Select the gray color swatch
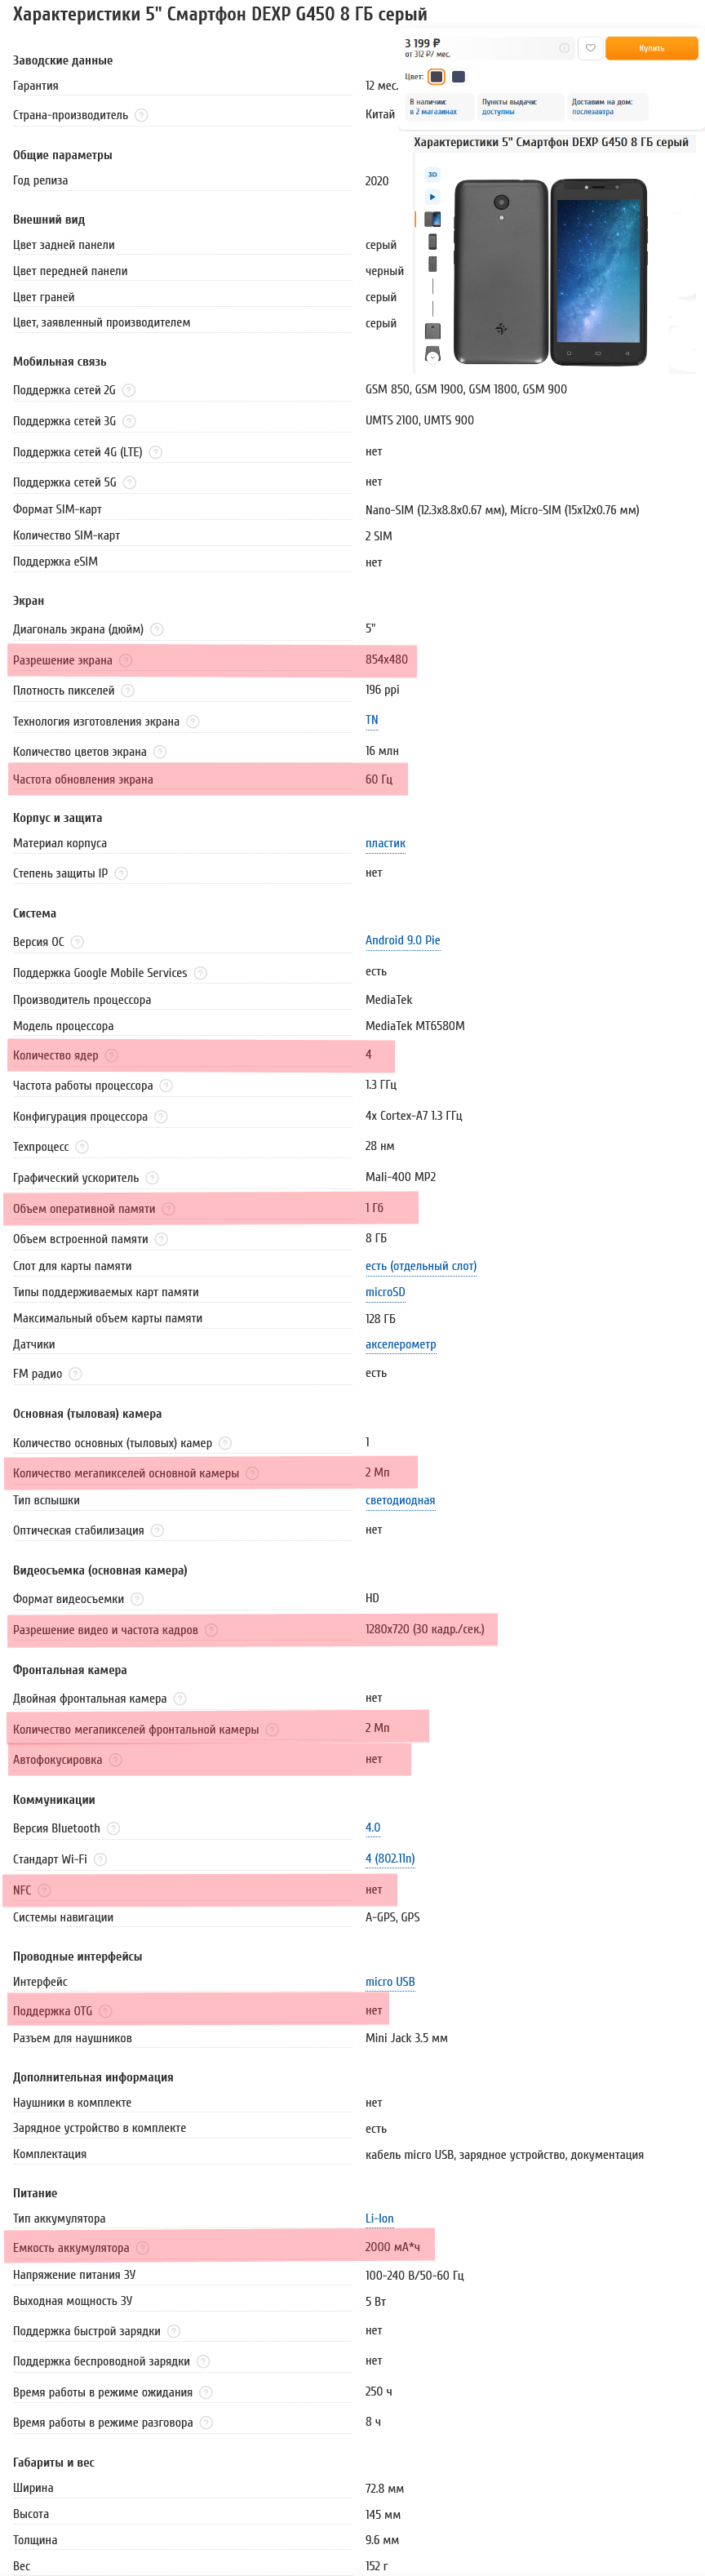This screenshot has height=2576, width=705. pyautogui.click(x=436, y=77)
